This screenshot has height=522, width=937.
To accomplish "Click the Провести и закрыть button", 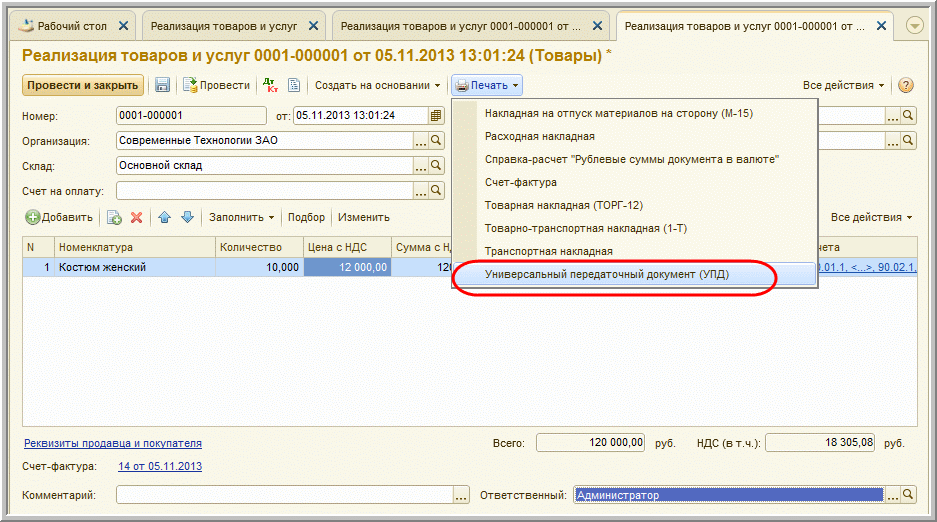I will pyautogui.click(x=83, y=85).
